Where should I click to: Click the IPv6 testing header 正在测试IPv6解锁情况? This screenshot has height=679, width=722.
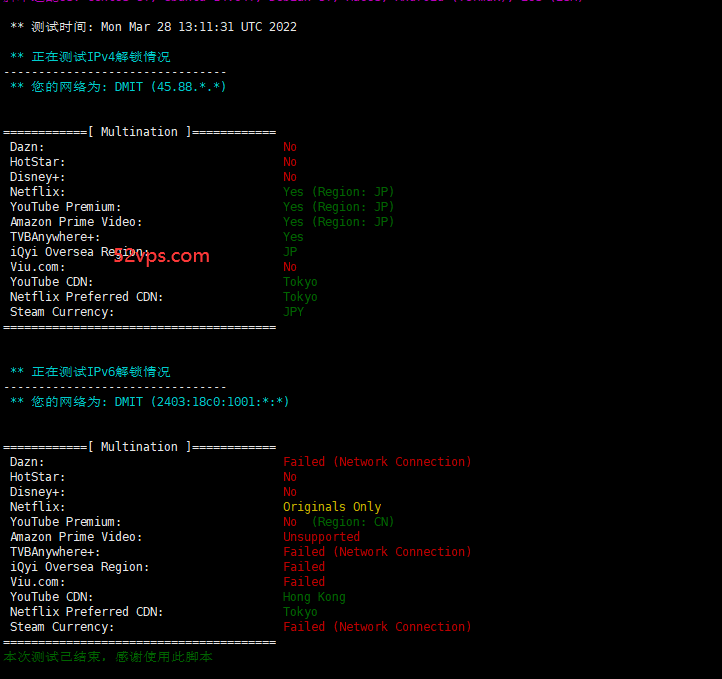[x=90, y=371]
